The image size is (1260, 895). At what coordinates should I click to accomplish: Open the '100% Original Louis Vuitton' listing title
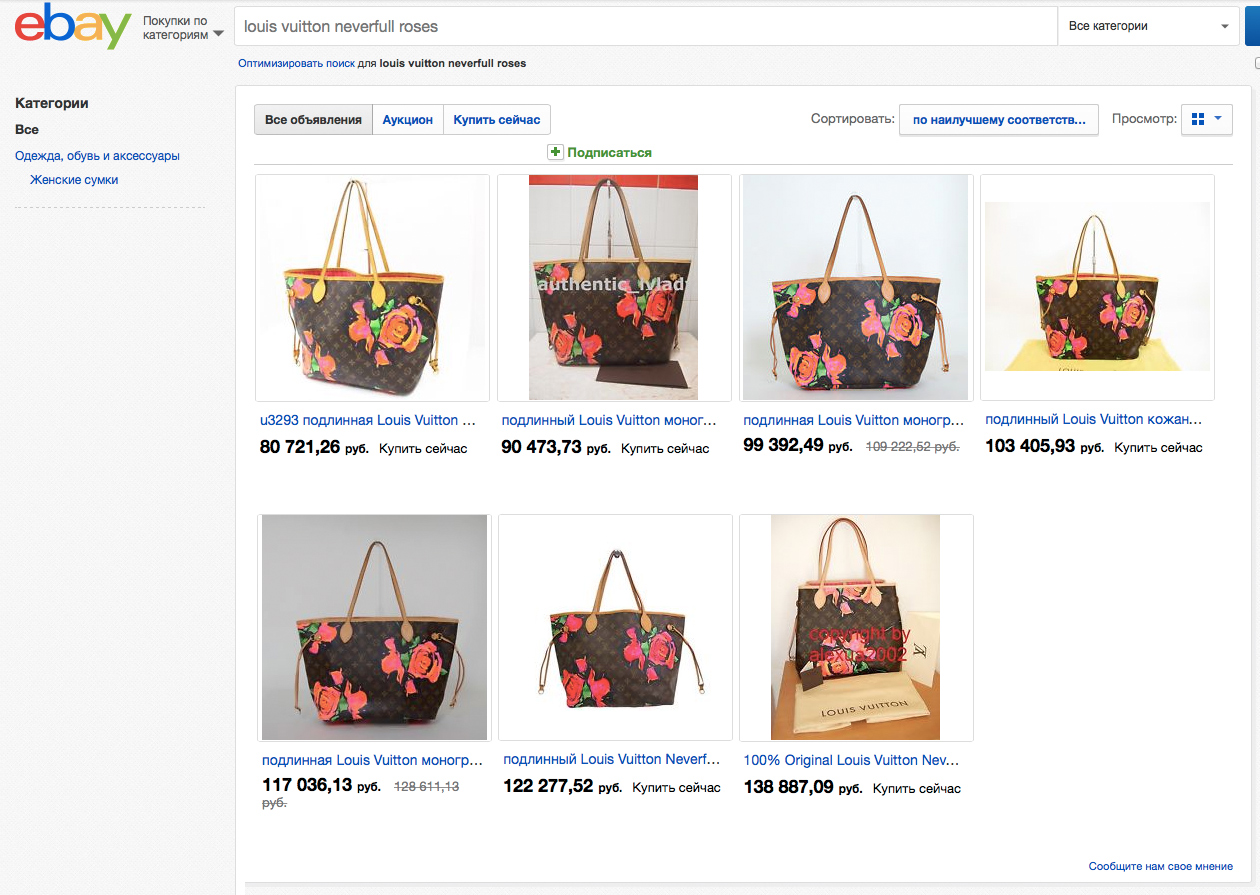851,760
